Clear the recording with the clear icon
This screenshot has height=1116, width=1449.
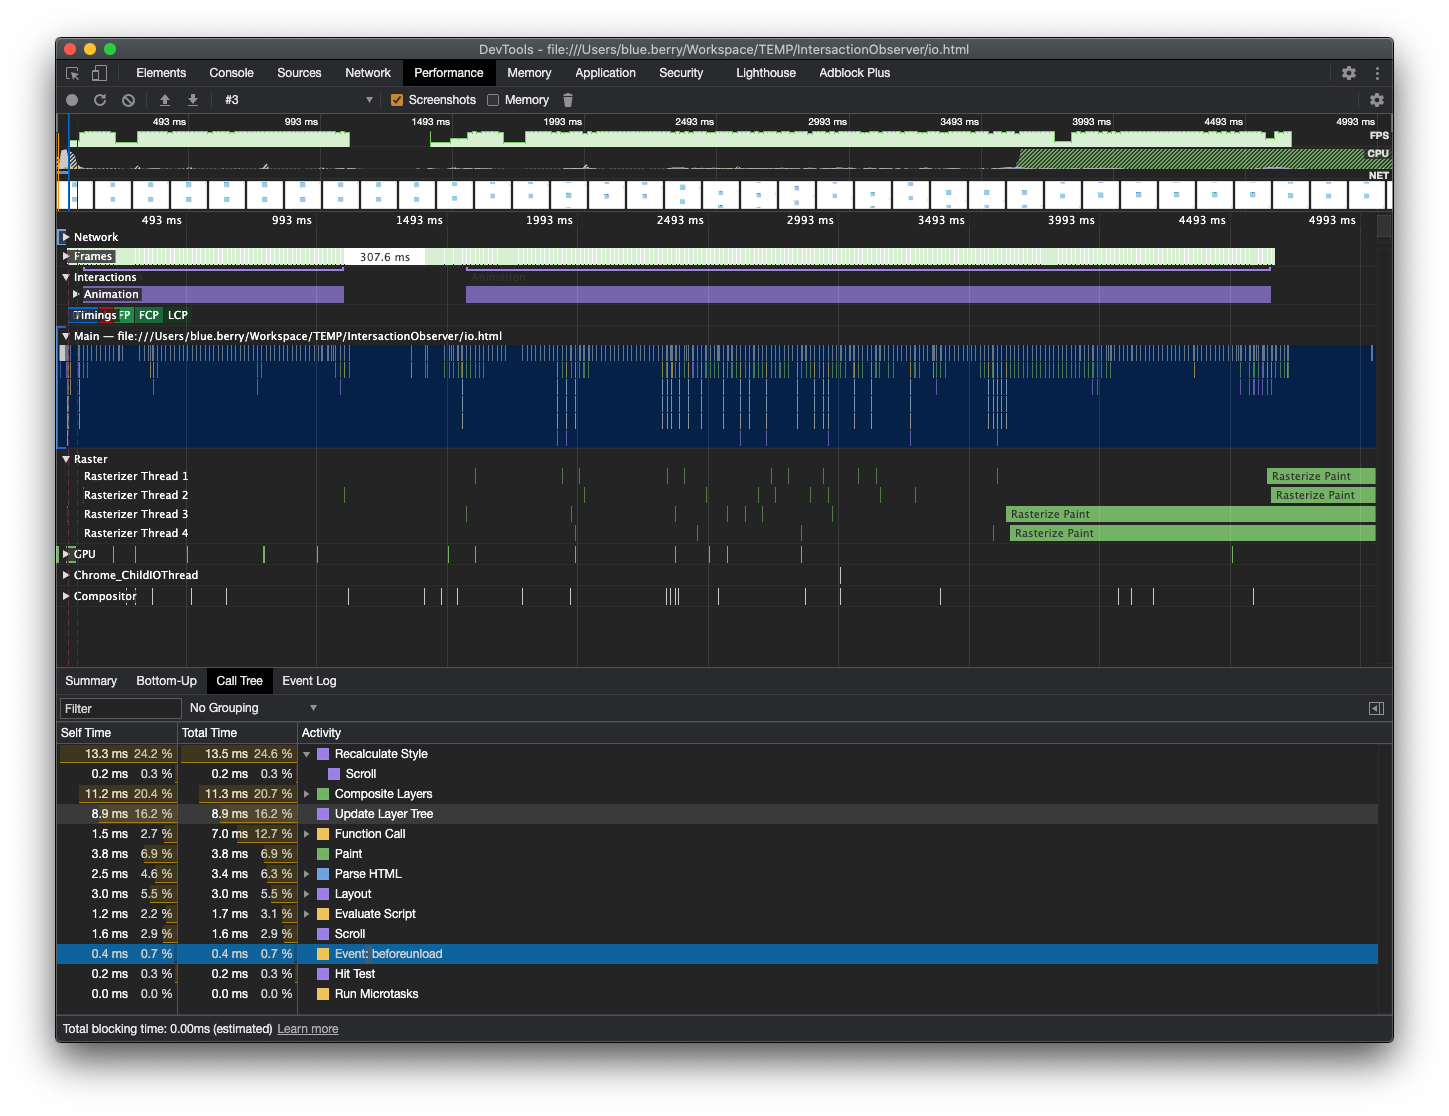pos(128,100)
